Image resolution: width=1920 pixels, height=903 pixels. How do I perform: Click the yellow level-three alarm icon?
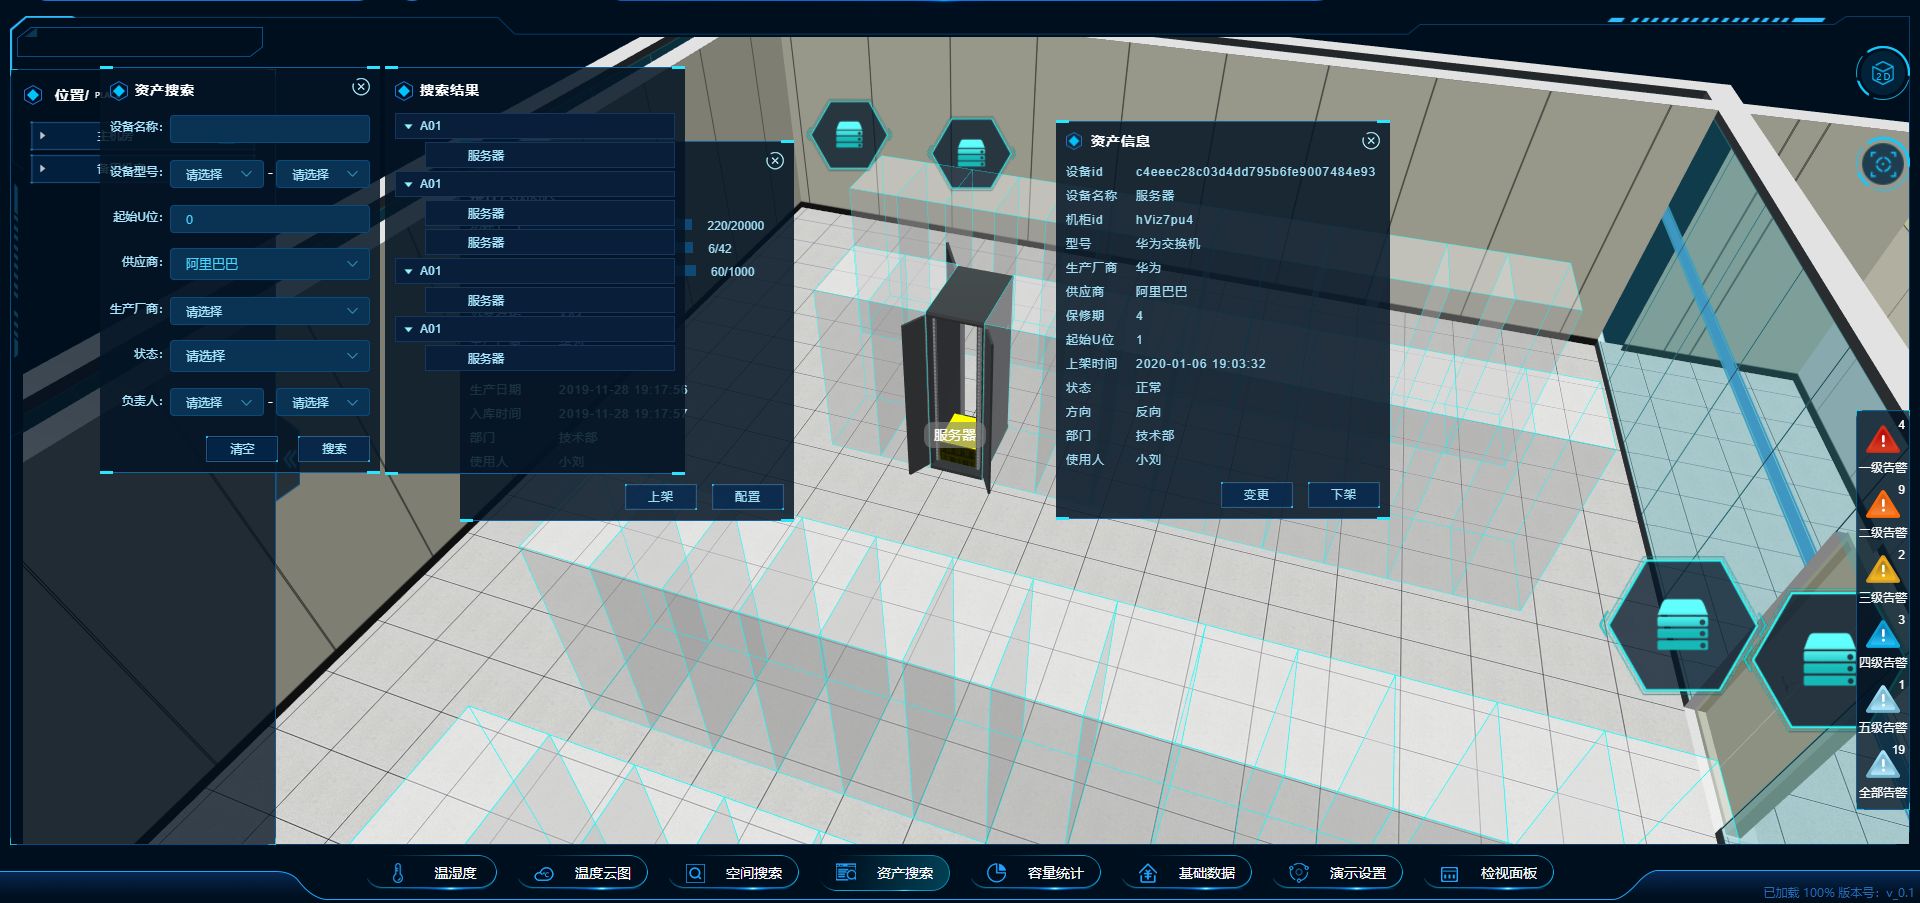pos(1882,571)
